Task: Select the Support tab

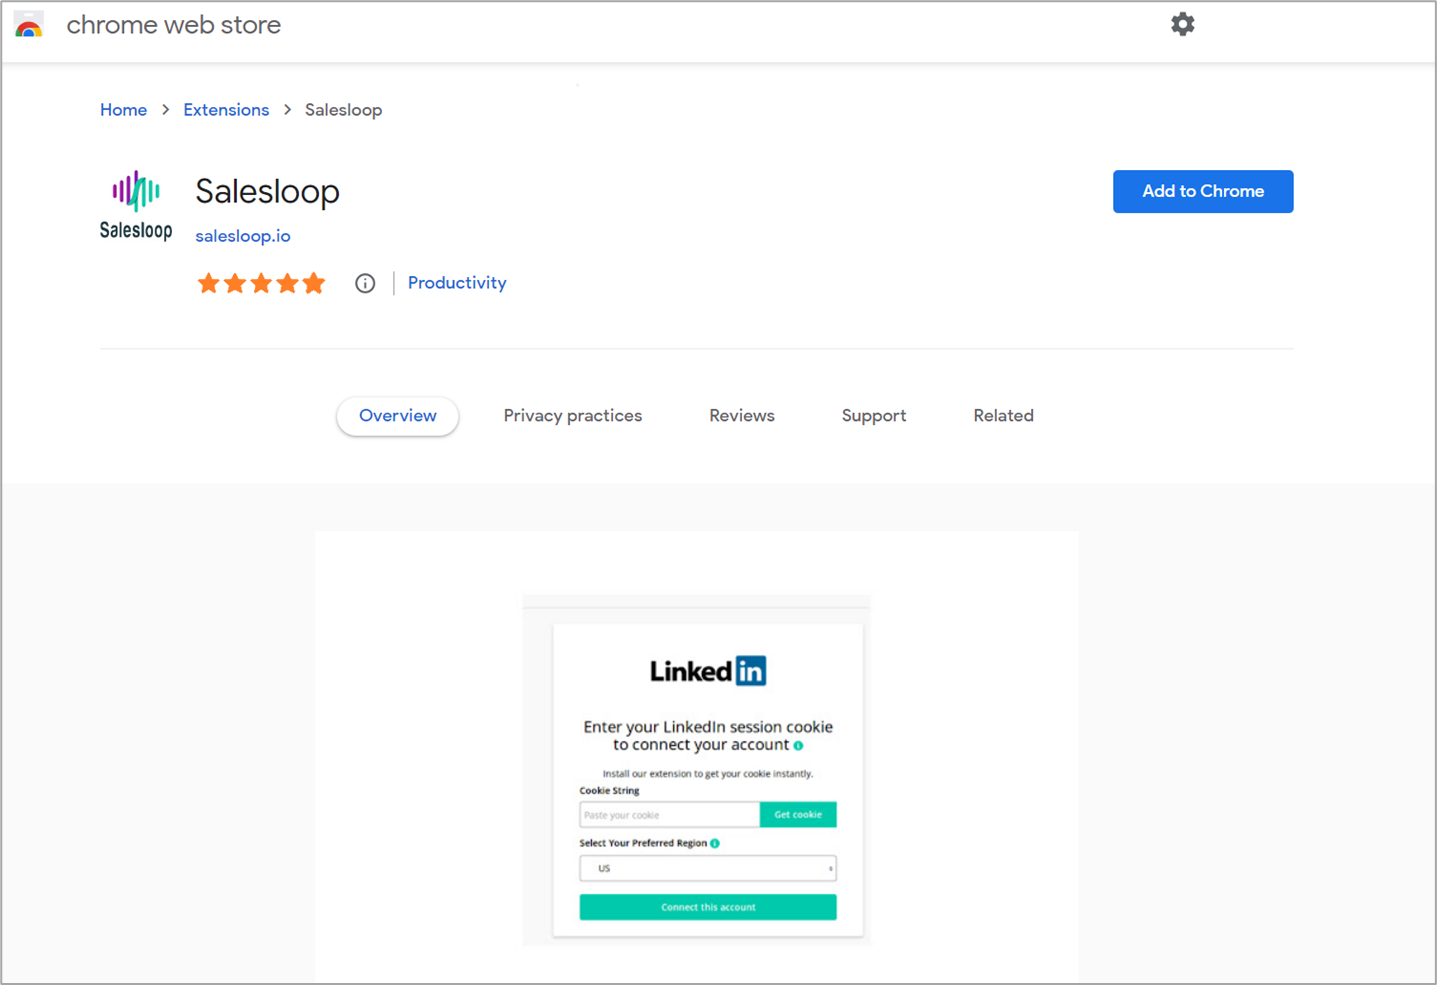Action: pyautogui.click(x=873, y=415)
